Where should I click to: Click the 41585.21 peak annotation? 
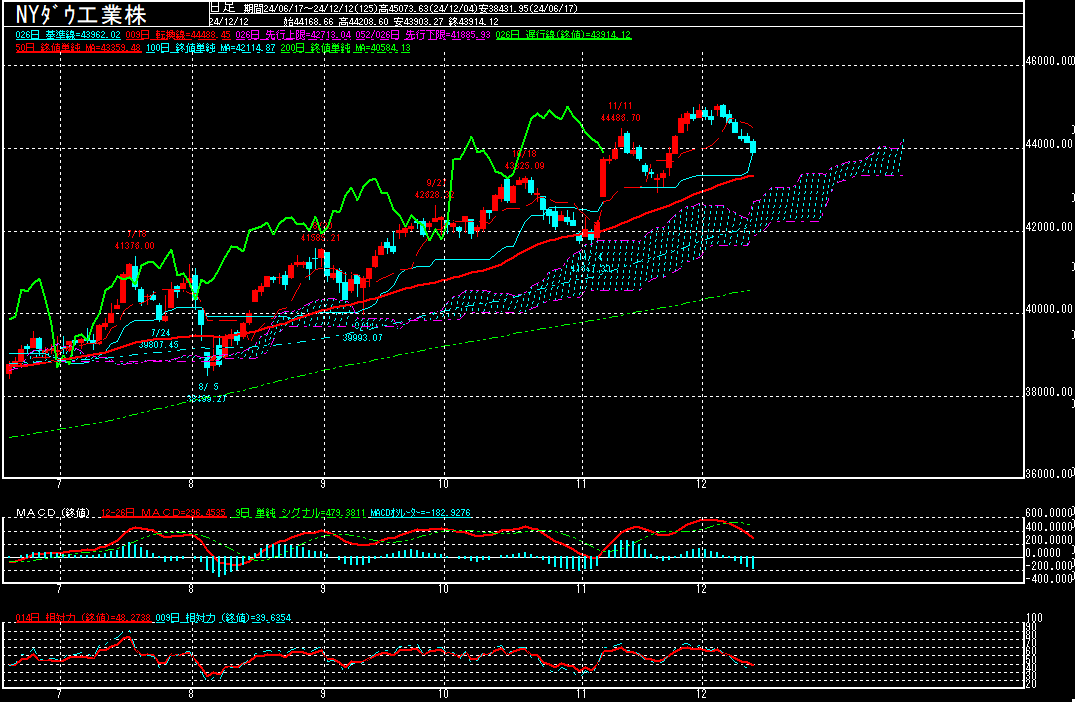[320, 238]
